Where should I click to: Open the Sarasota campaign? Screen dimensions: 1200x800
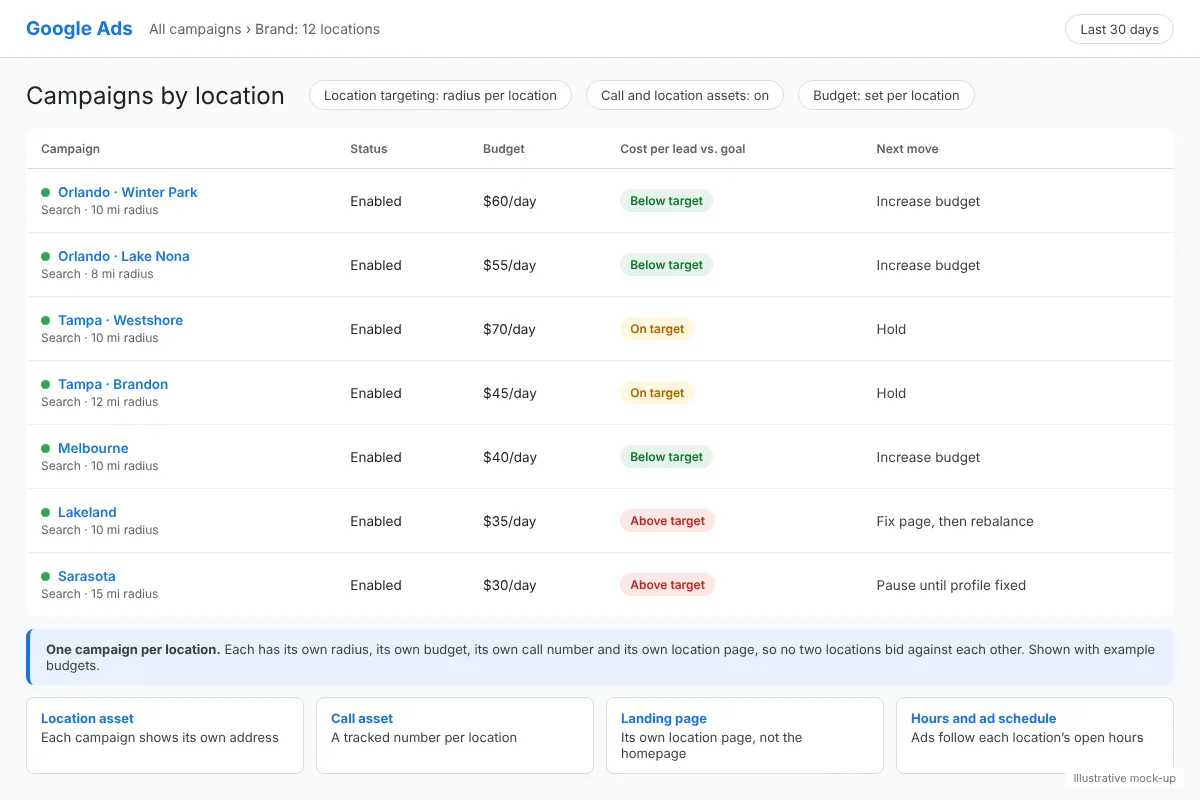tap(87, 576)
